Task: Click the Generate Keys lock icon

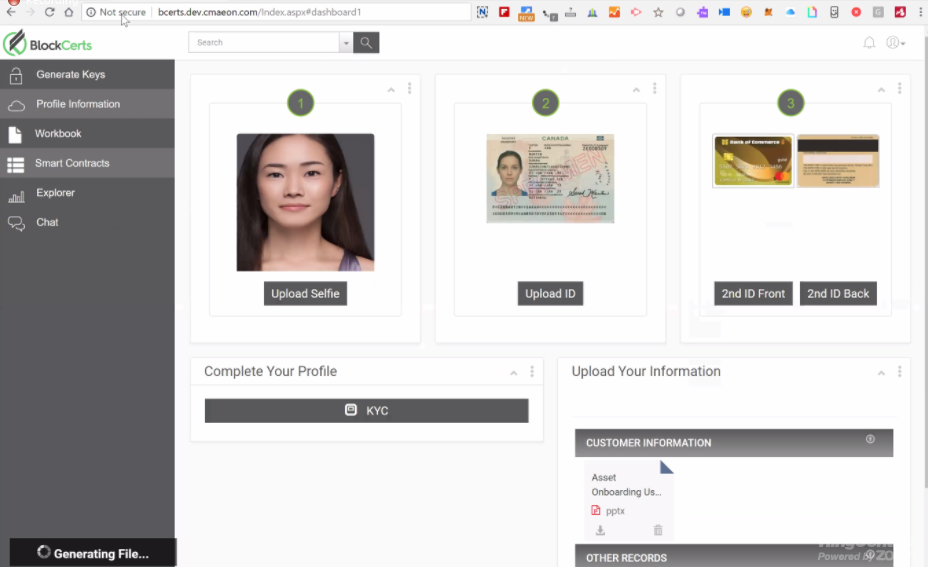Action: pos(16,75)
